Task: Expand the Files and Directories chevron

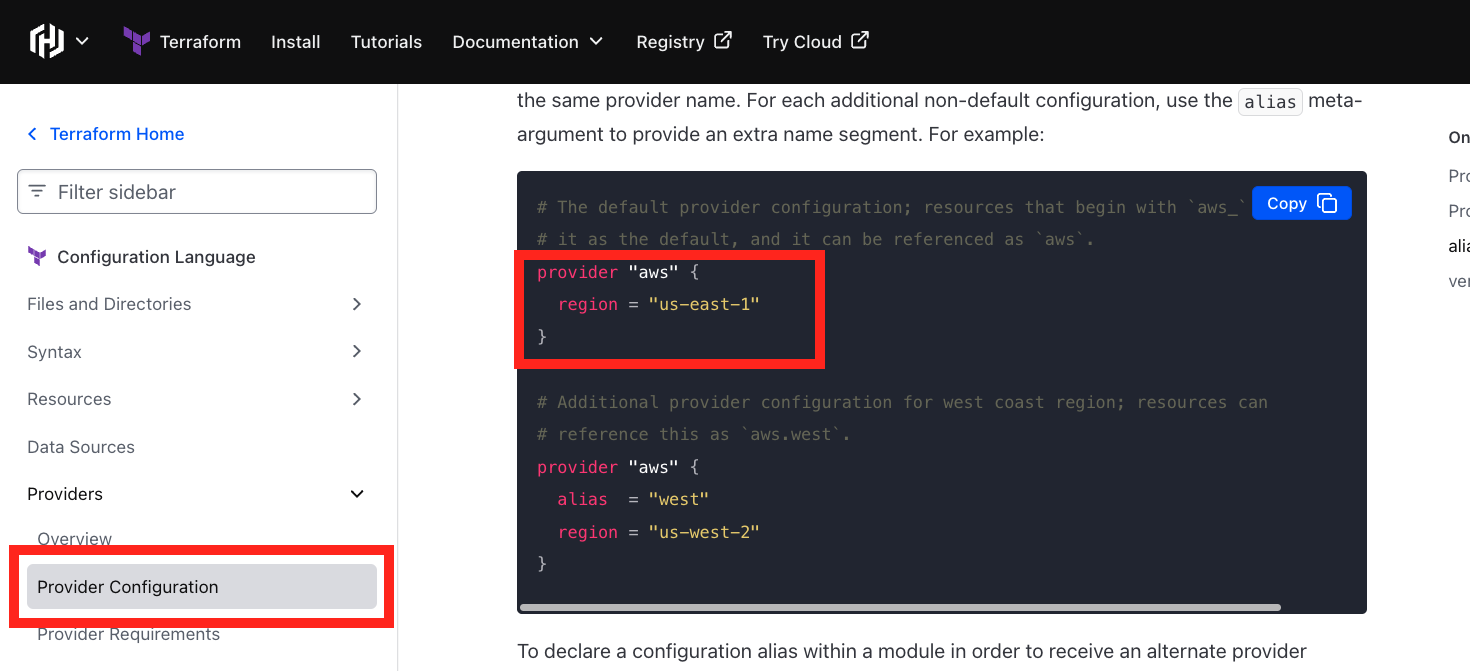Action: coord(357,304)
